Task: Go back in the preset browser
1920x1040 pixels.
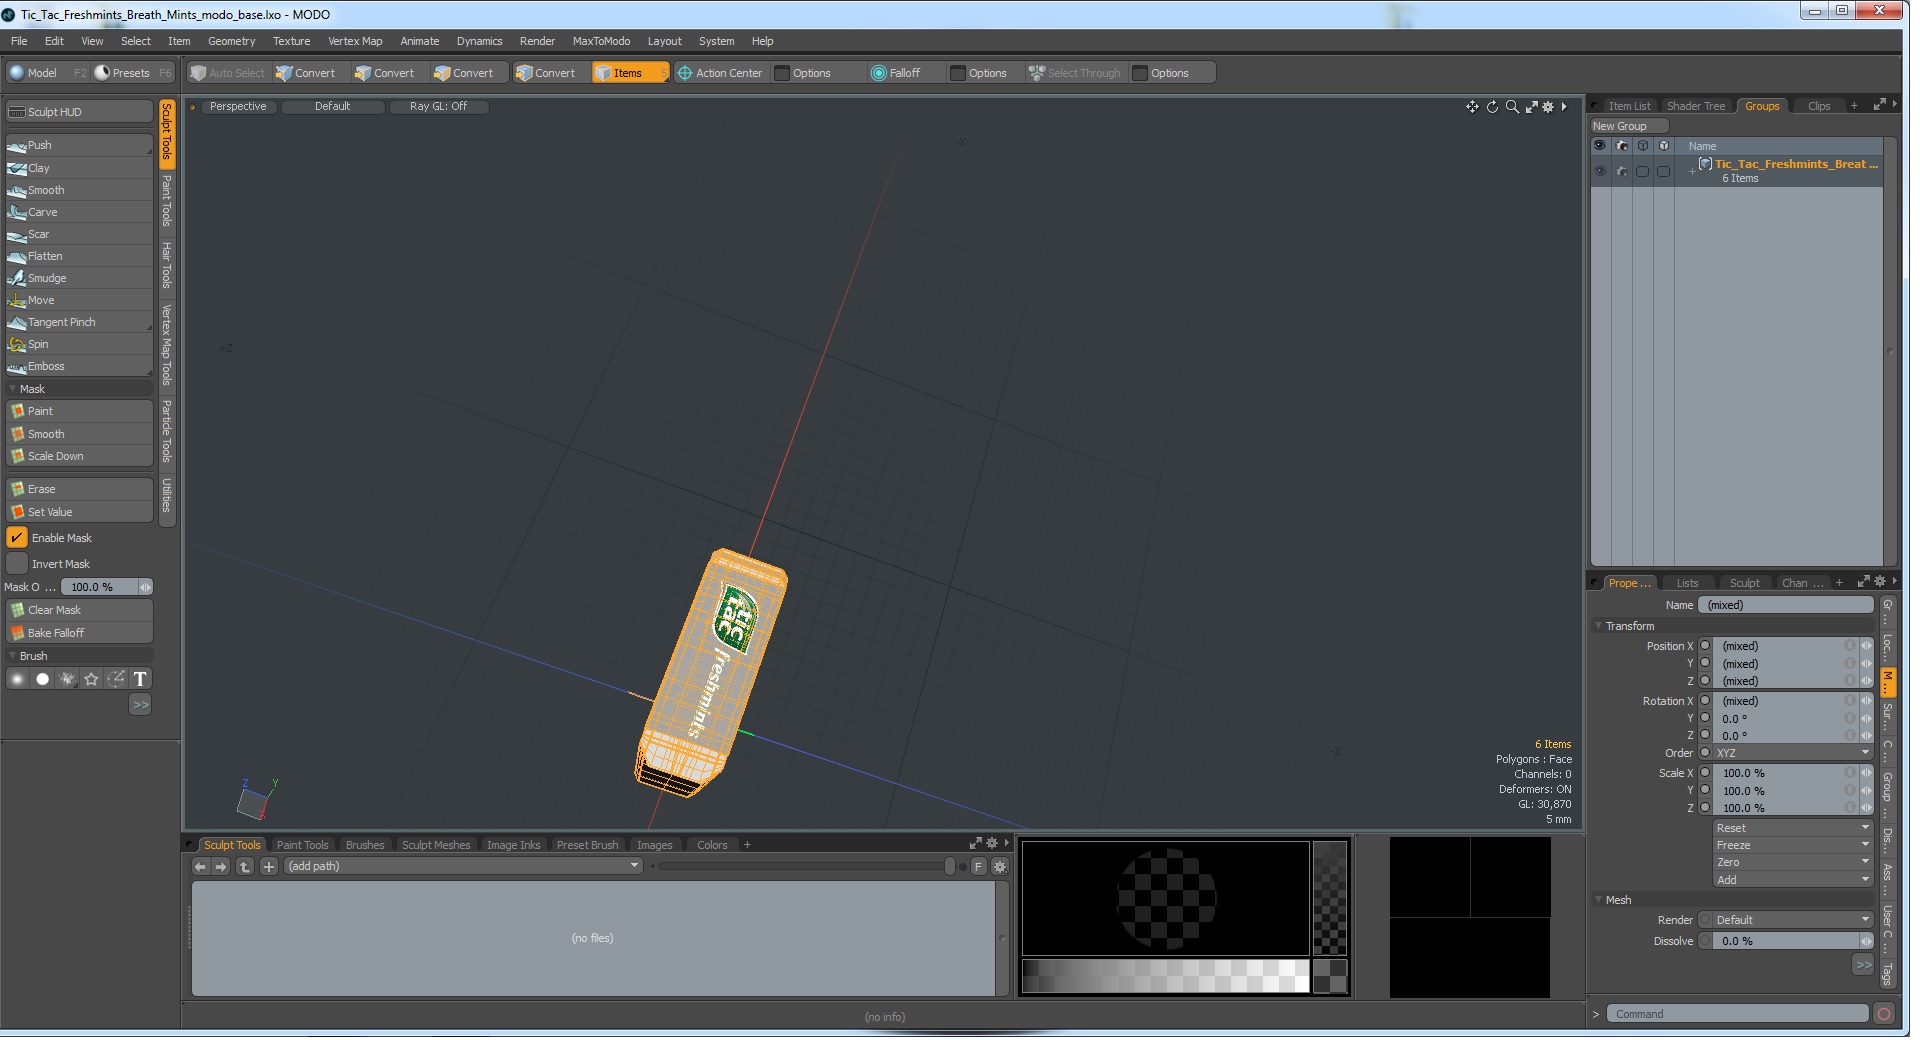Action: tap(200, 868)
